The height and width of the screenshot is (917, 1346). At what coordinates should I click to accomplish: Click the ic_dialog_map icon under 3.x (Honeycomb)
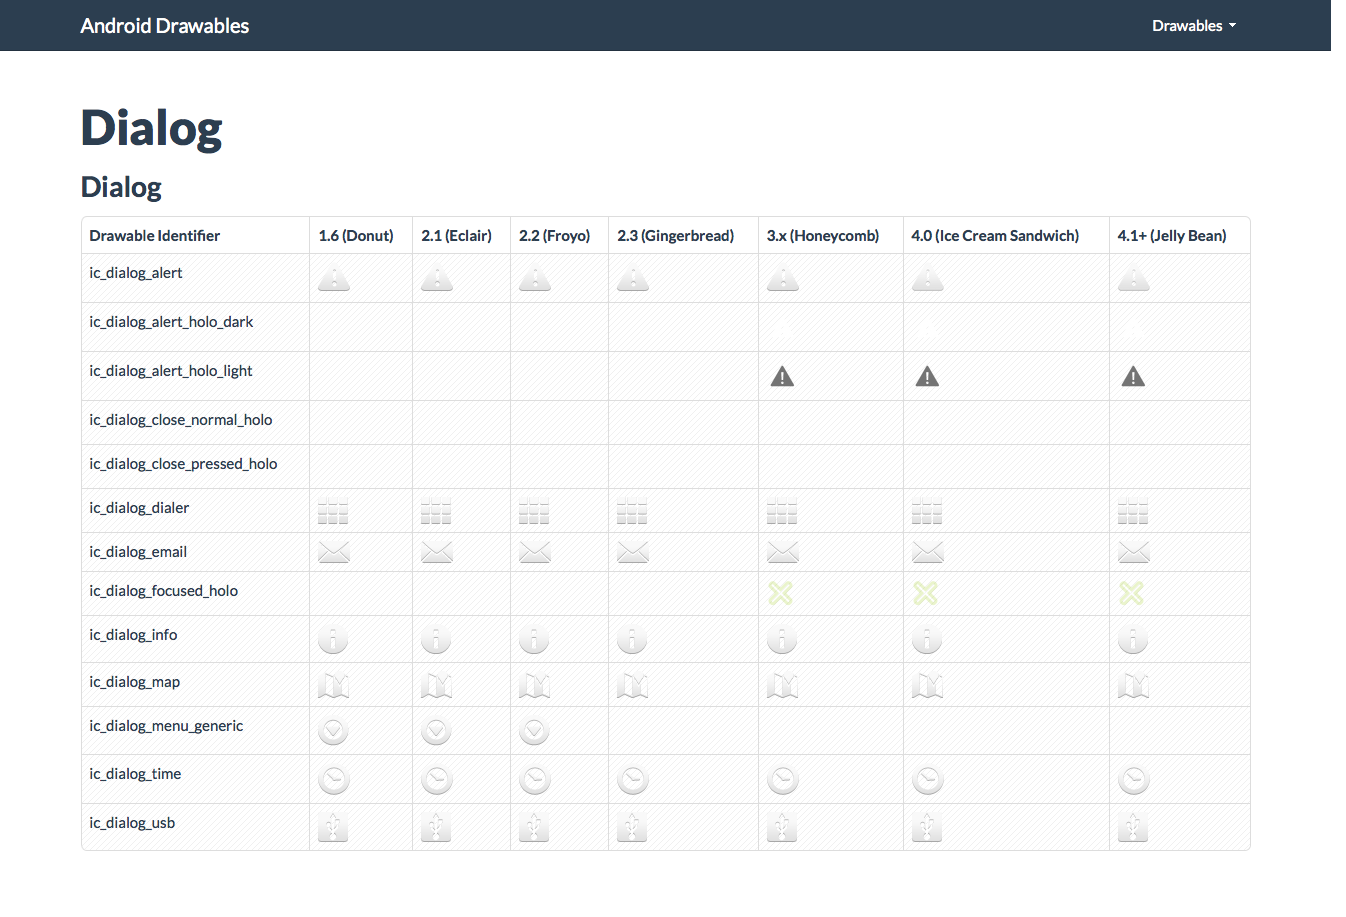782,686
